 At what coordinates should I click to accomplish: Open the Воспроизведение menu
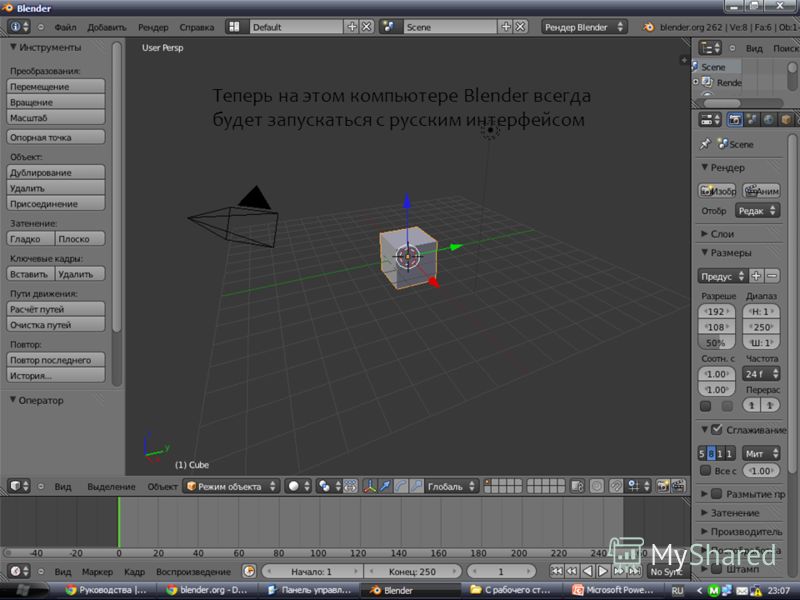[x=193, y=572]
